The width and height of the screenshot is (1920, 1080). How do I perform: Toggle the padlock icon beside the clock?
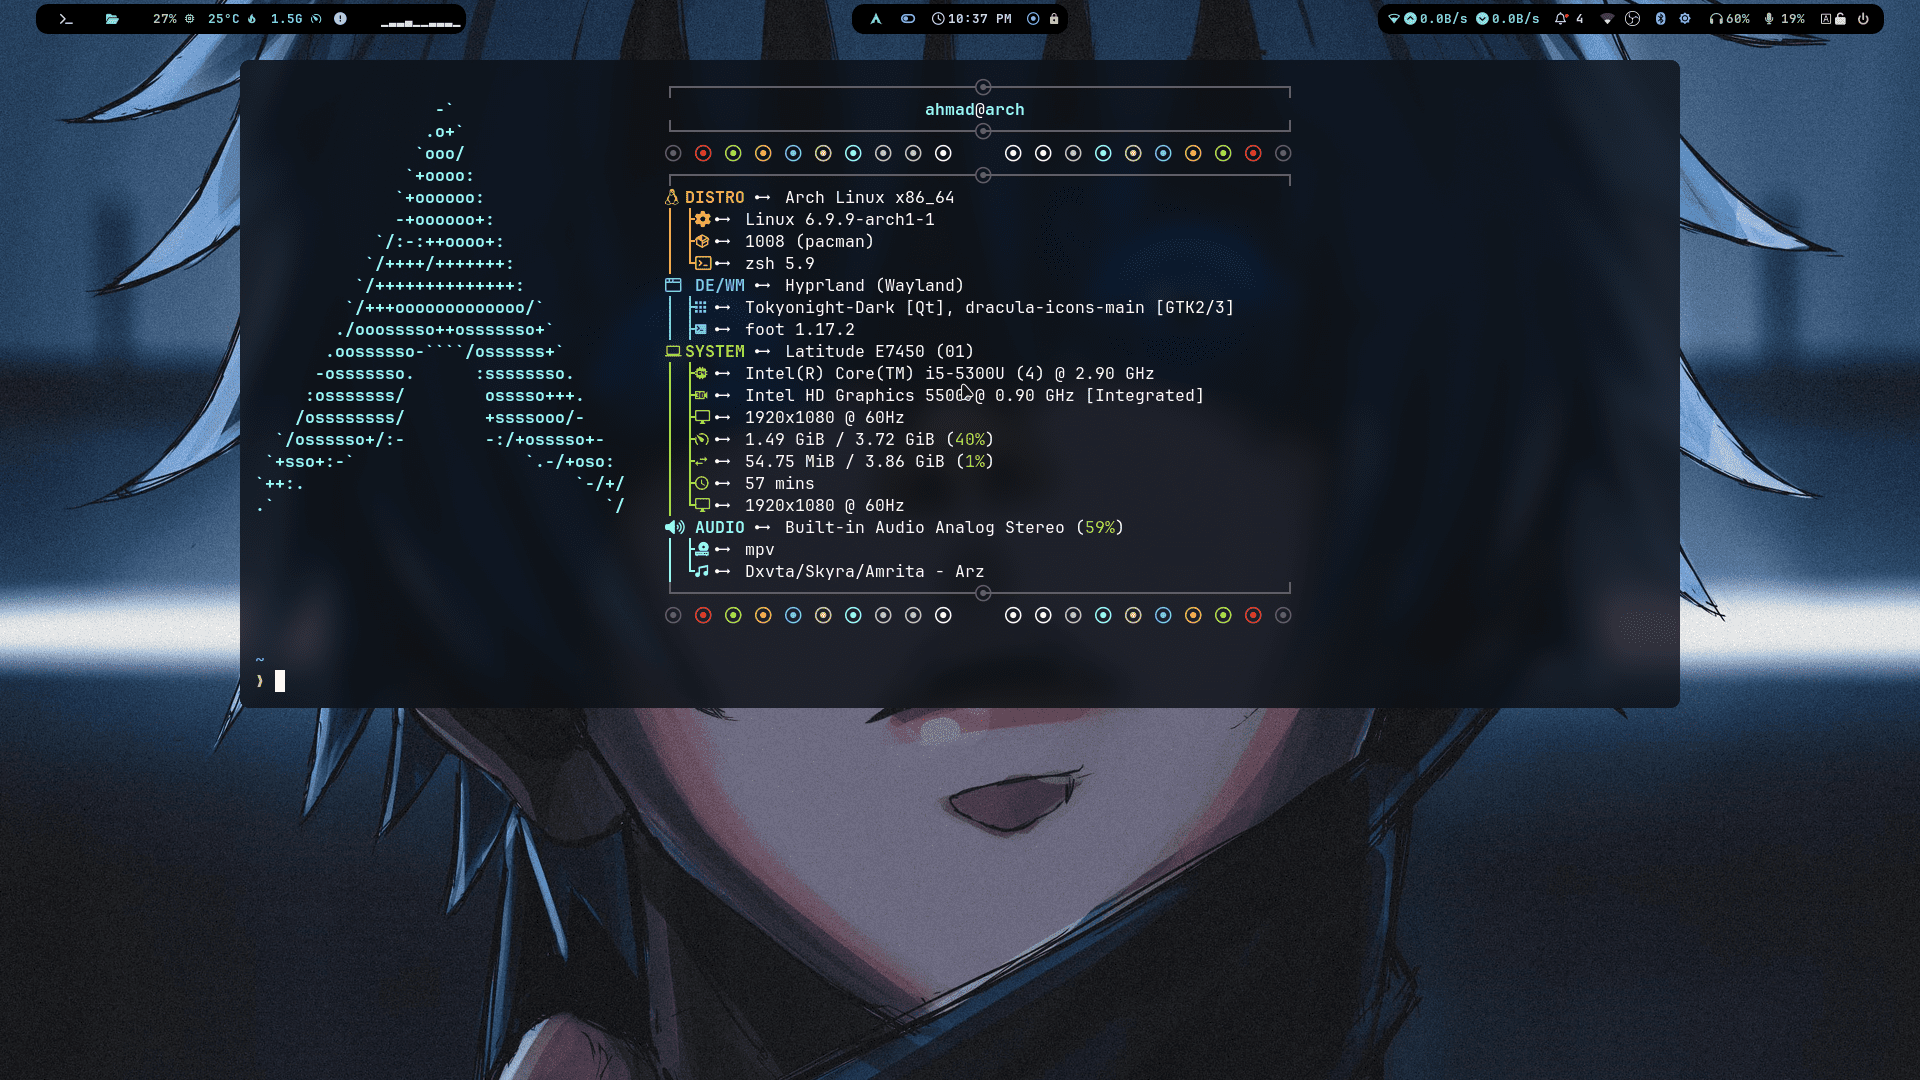(x=1054, y=19)
